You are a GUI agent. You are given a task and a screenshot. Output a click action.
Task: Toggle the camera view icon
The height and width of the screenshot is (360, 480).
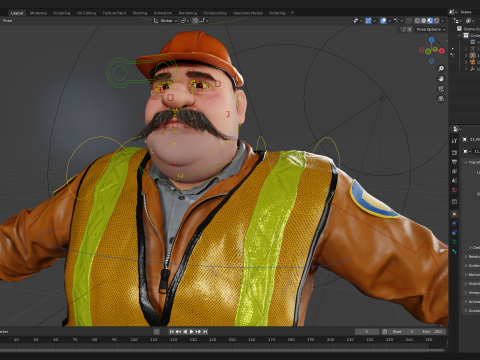(x=441, y=89)
